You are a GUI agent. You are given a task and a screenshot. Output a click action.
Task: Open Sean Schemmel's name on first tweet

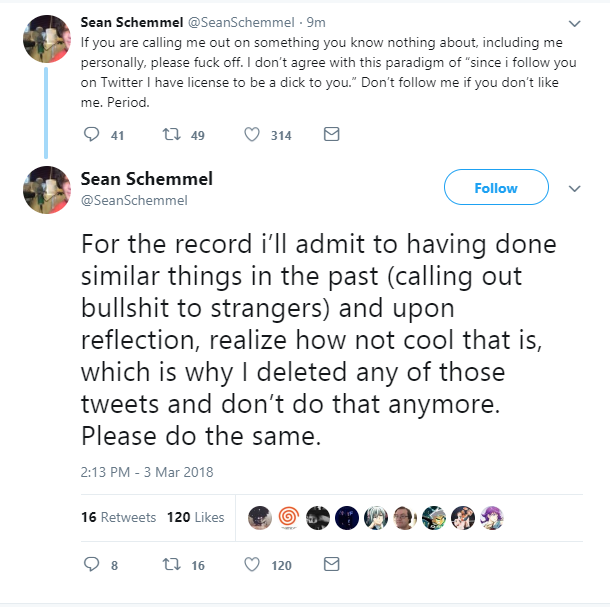point(131,23)
